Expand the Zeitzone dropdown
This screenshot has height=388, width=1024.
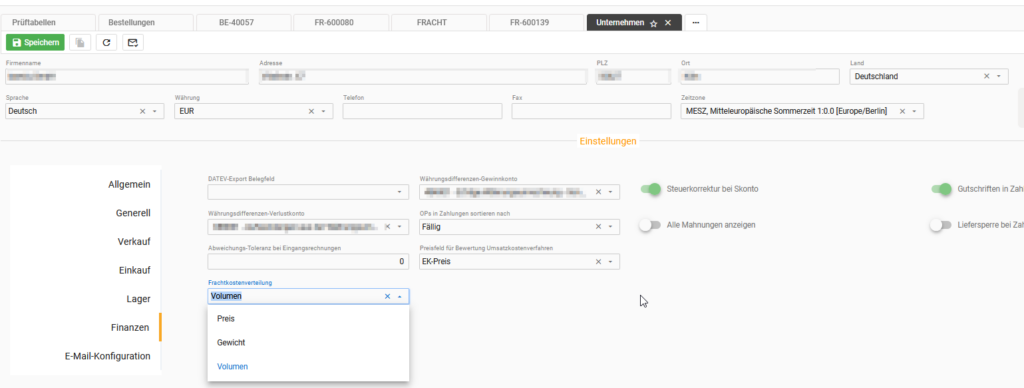click(x=914, y=112)
